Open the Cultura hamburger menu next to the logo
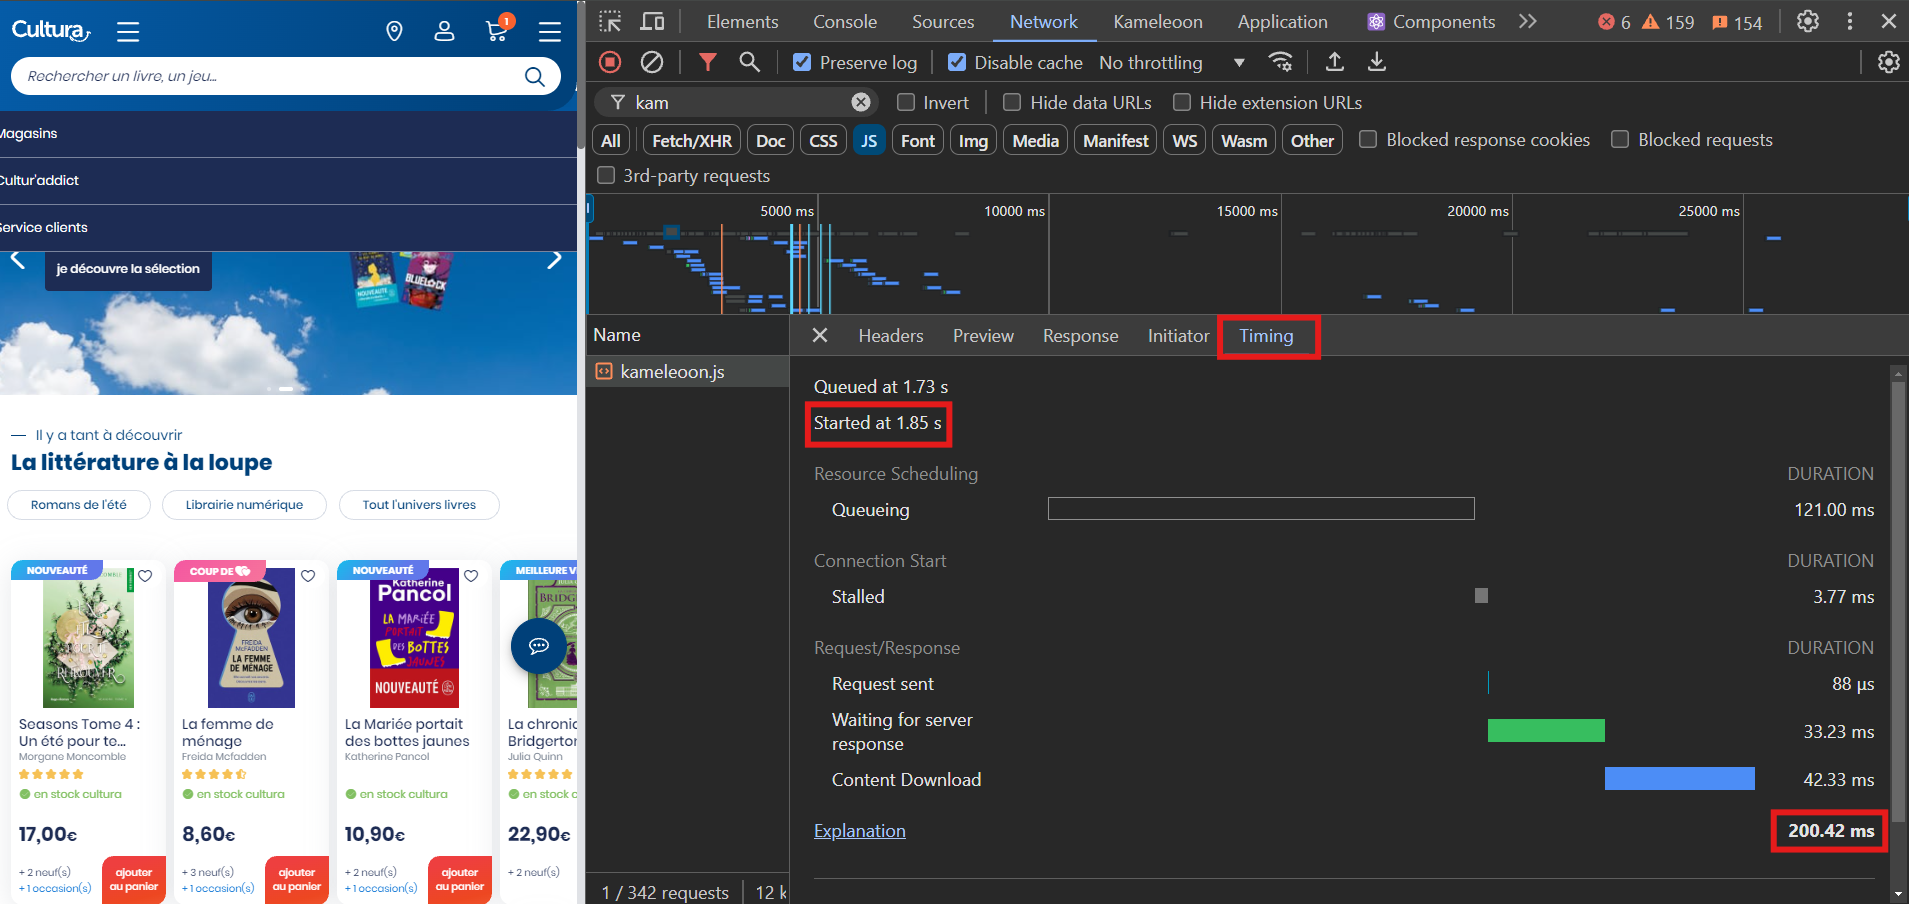 [128, 31]
